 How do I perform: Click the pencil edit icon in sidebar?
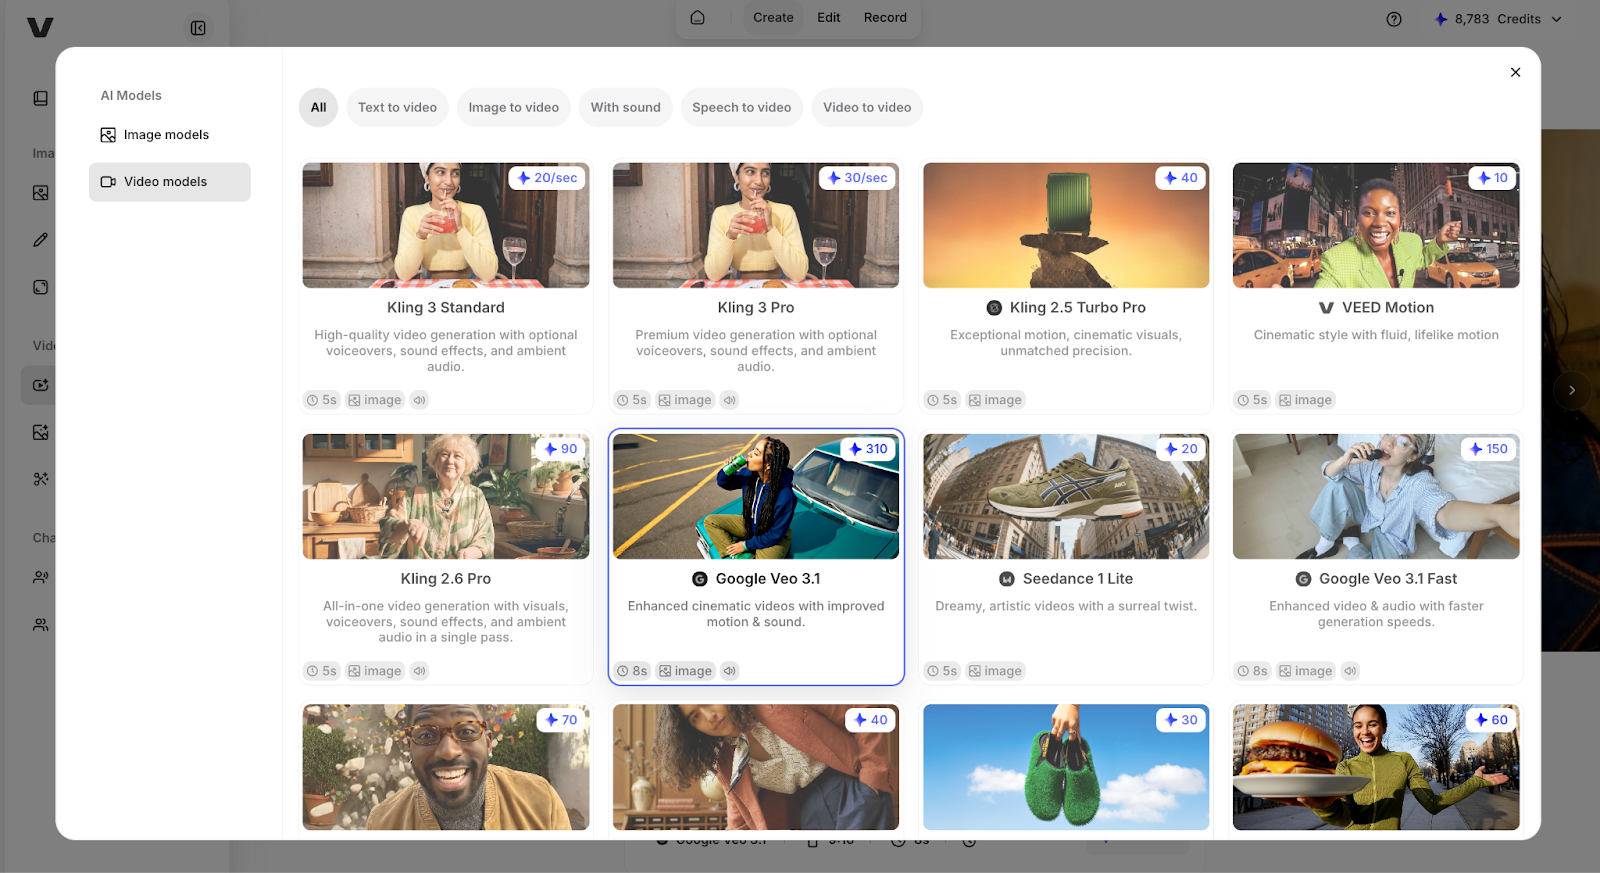40,240
